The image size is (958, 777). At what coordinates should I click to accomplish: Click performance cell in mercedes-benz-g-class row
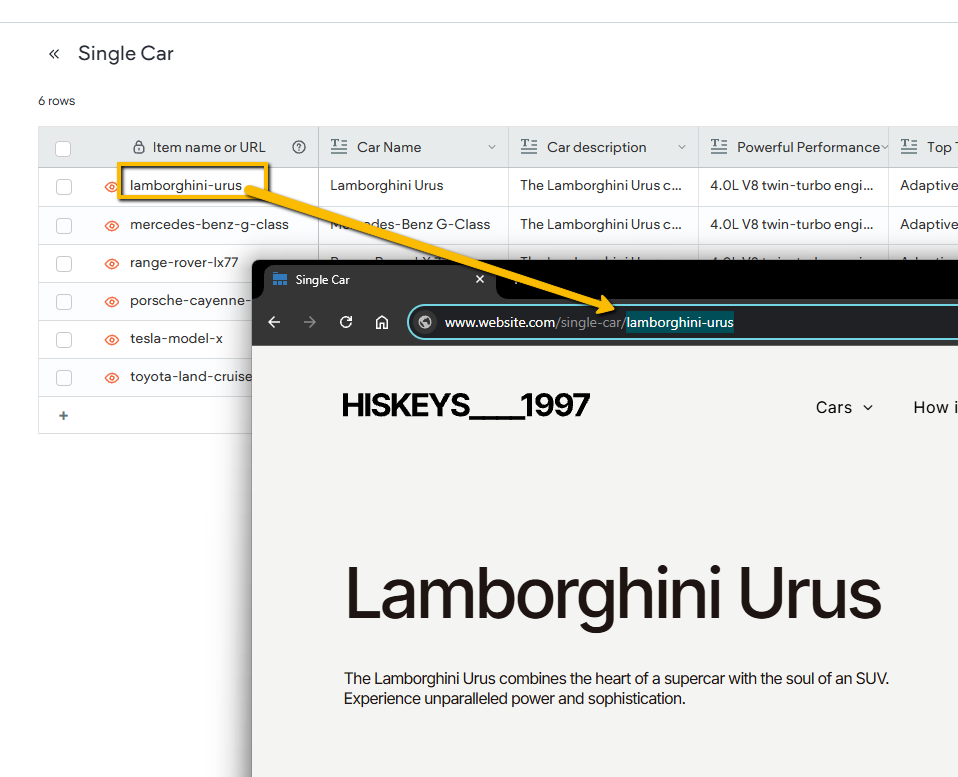coord(794,225)
